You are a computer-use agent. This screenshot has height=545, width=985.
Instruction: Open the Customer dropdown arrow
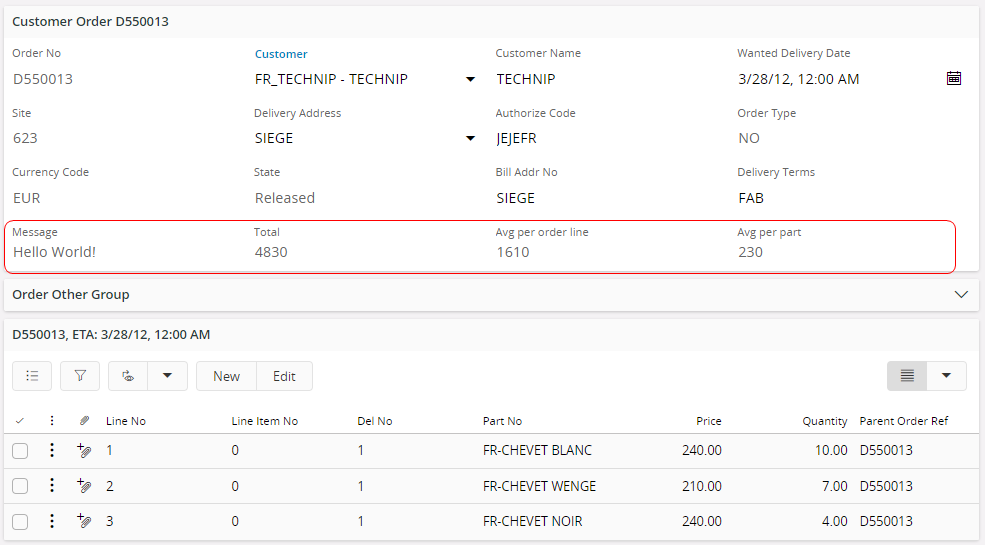tap(470, 79)
